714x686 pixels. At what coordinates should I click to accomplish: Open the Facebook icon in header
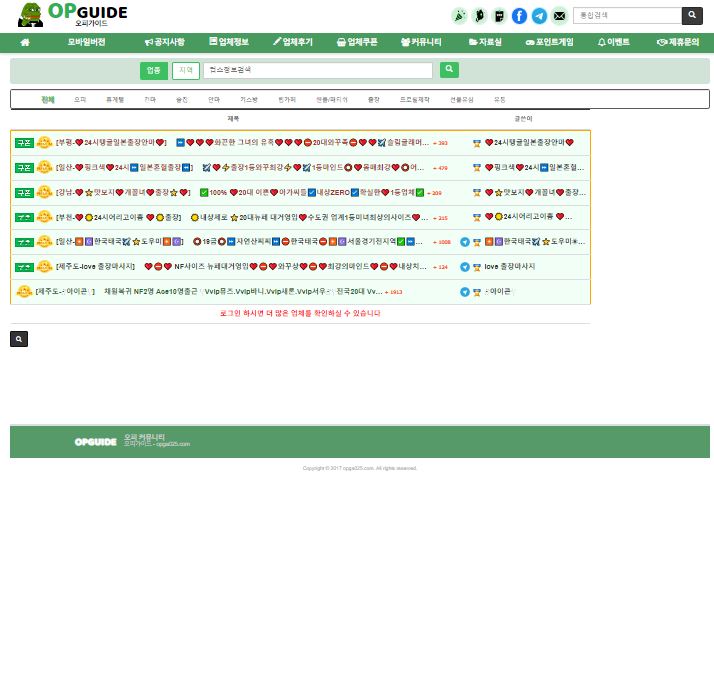[519, 16]
